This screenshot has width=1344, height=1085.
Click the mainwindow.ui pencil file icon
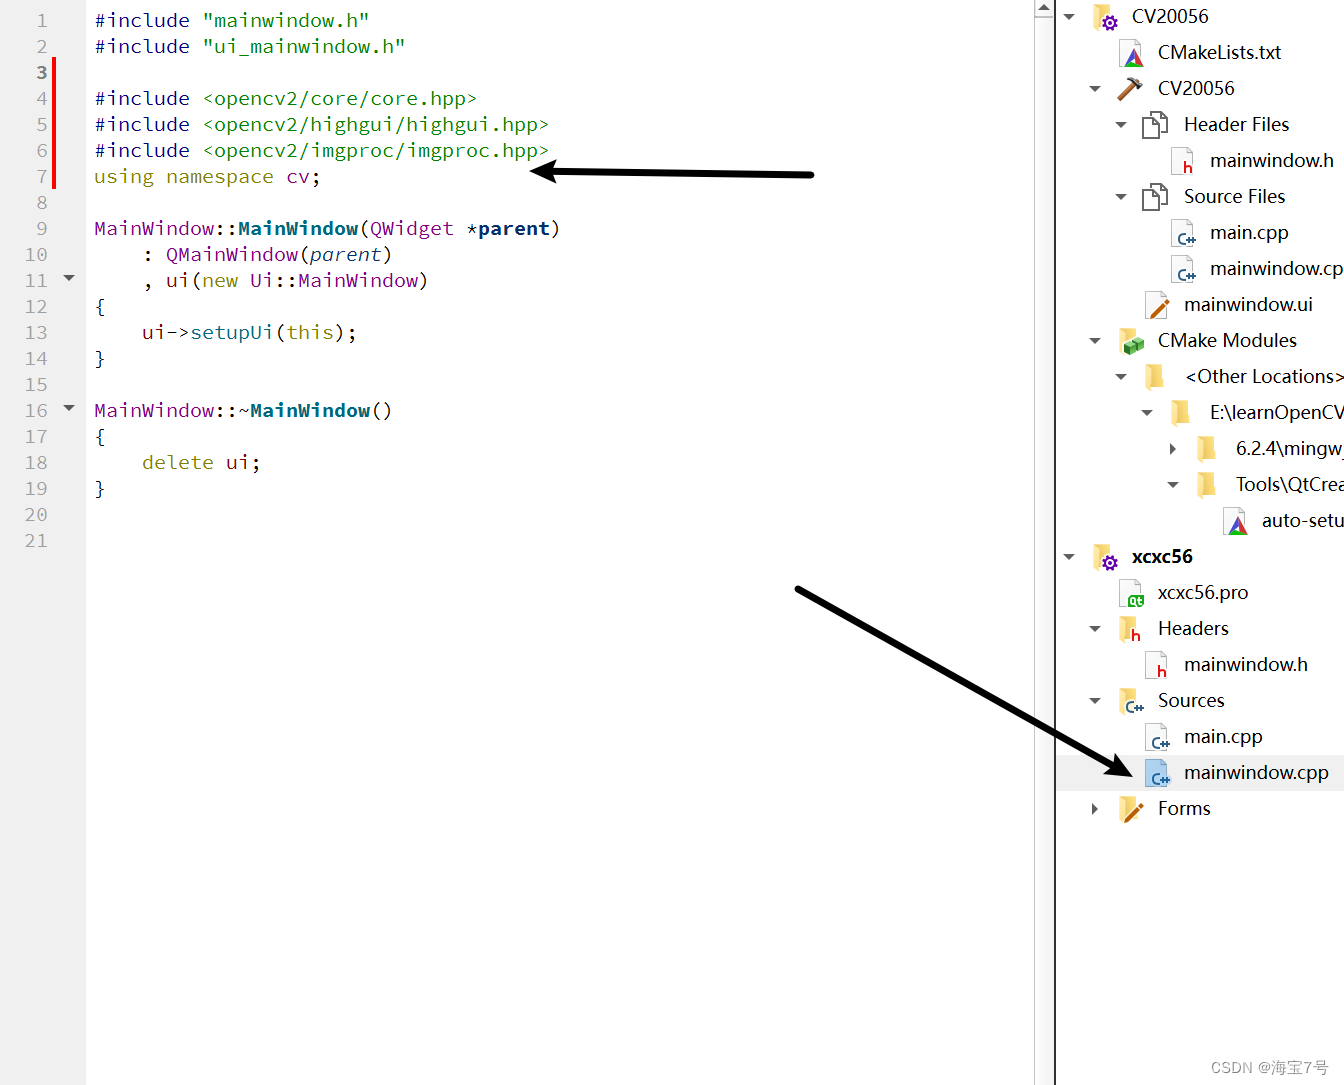pos(1157,305)
